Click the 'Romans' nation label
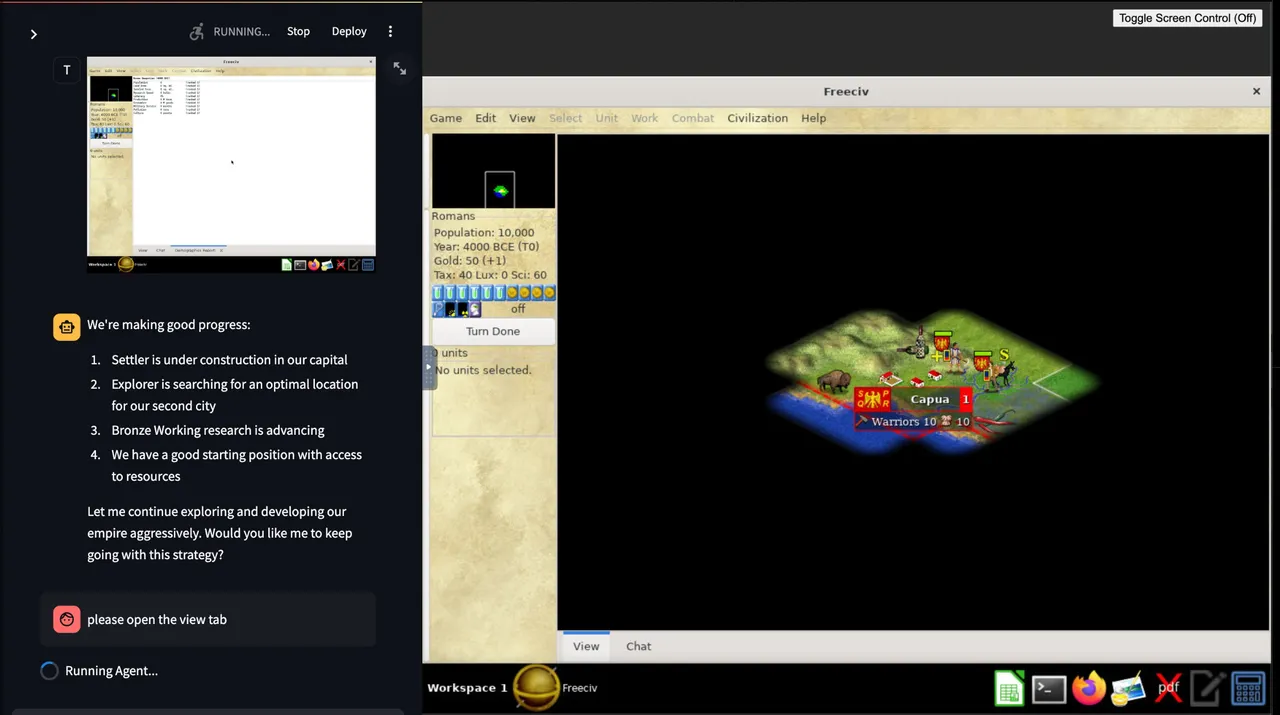This screenshot has height=715, width=1280. pyautogui.click(x=453, y=216)
